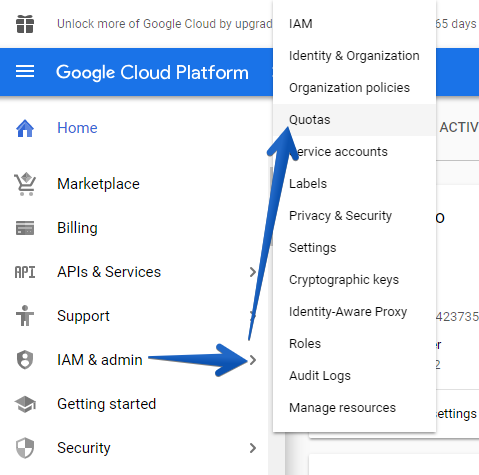The image size is (479, 475).
Task: Go to Home in the sidebar
Action: click(77, 128)
